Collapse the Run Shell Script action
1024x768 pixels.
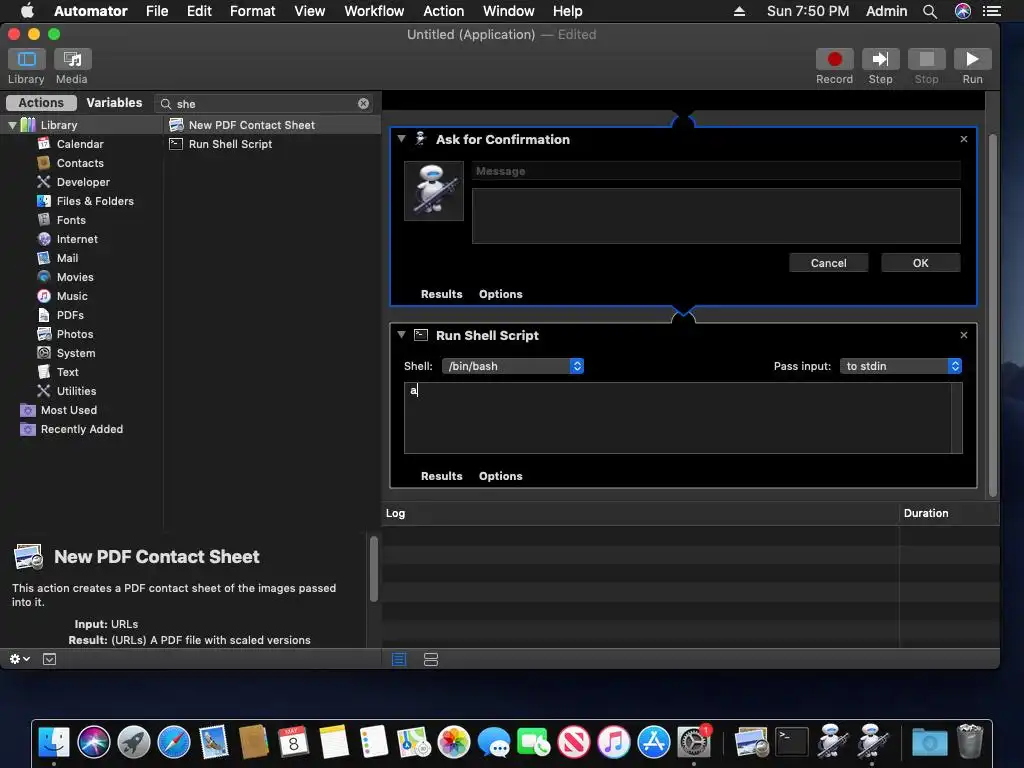[x=402, y=334]
